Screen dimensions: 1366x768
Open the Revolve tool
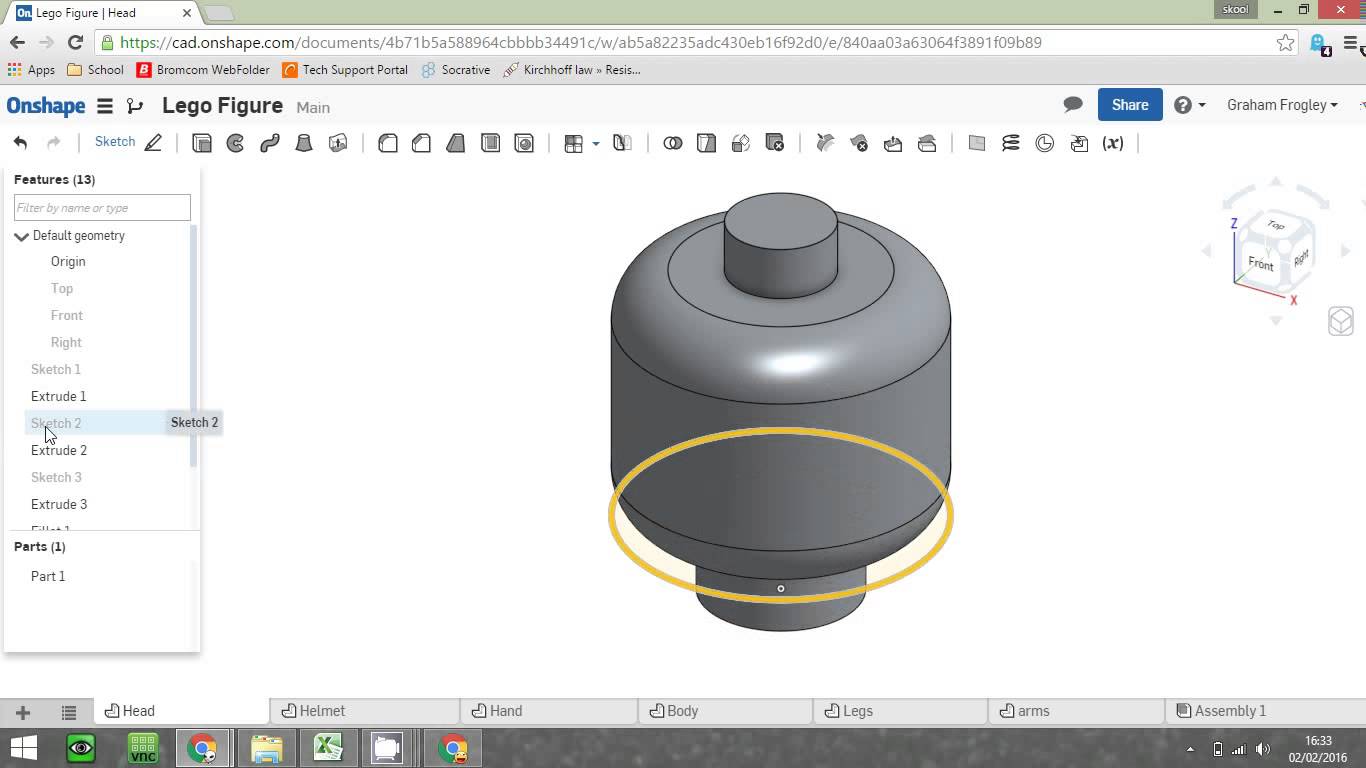236,142
